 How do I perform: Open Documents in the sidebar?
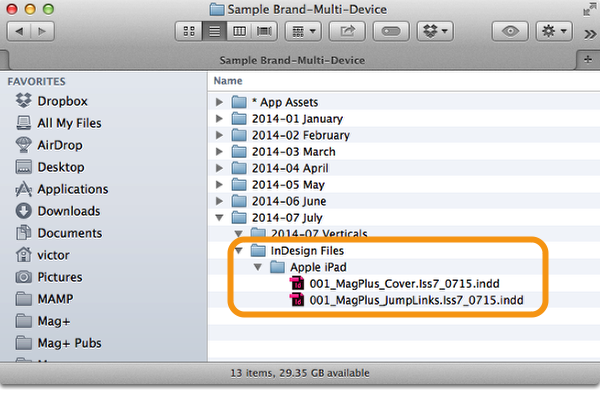click(59, 233)
